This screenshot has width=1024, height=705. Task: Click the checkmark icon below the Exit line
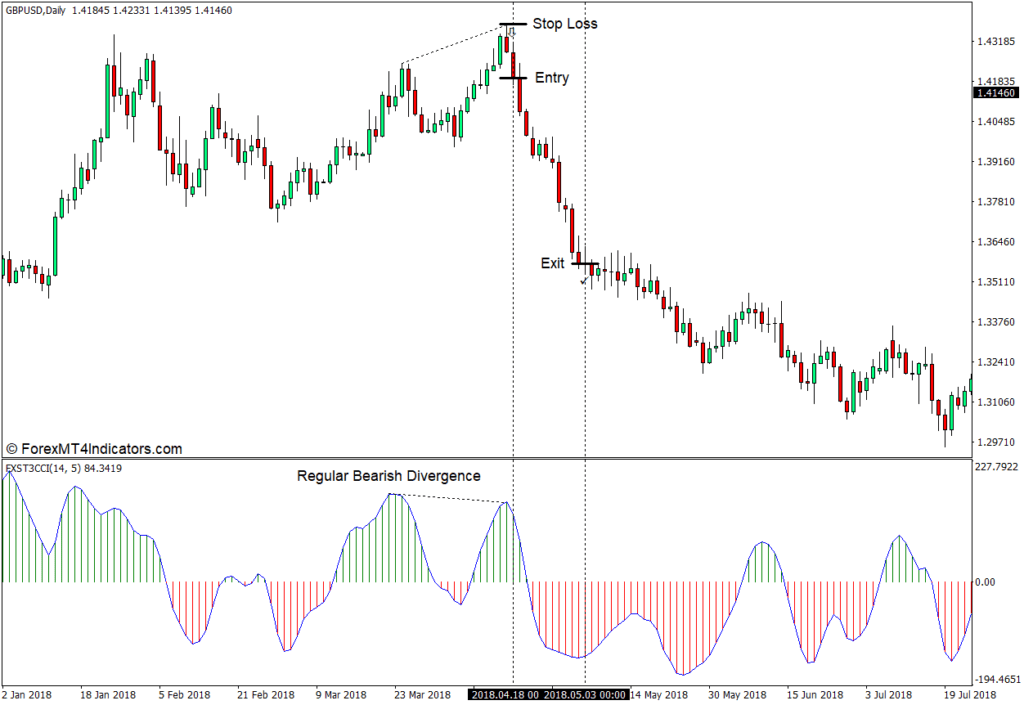coord(584,282)
